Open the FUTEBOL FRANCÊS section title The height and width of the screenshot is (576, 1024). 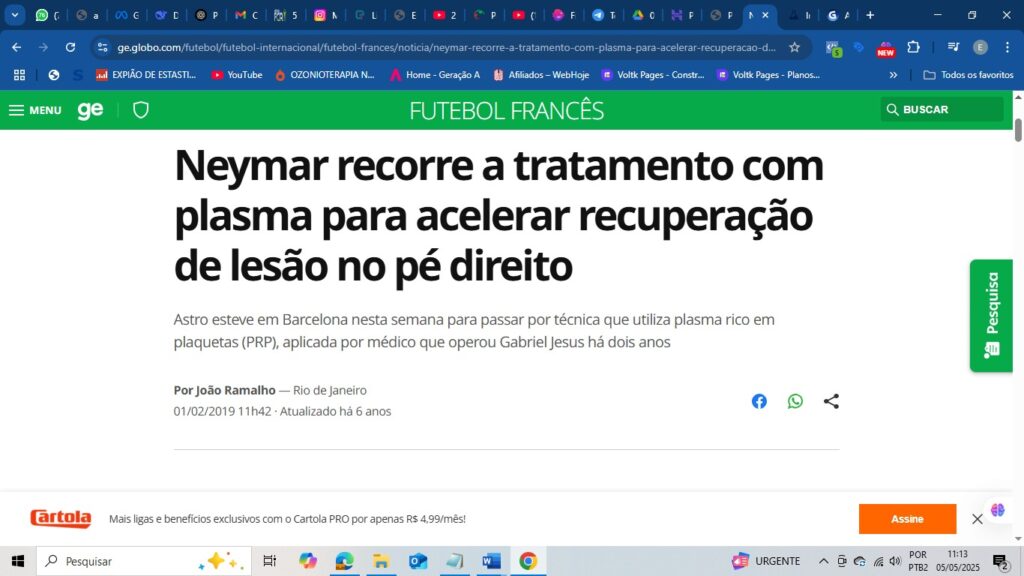click(506, 110)
